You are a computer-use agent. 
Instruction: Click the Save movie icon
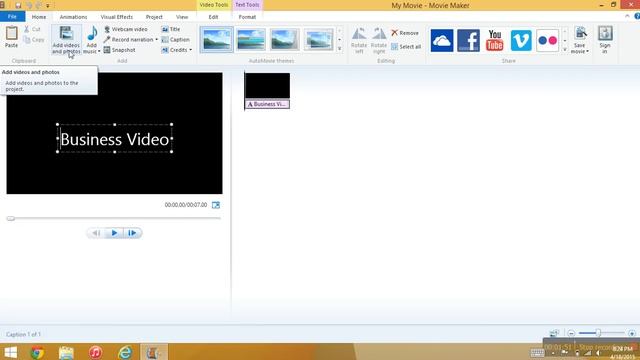(x=580, y=33)
